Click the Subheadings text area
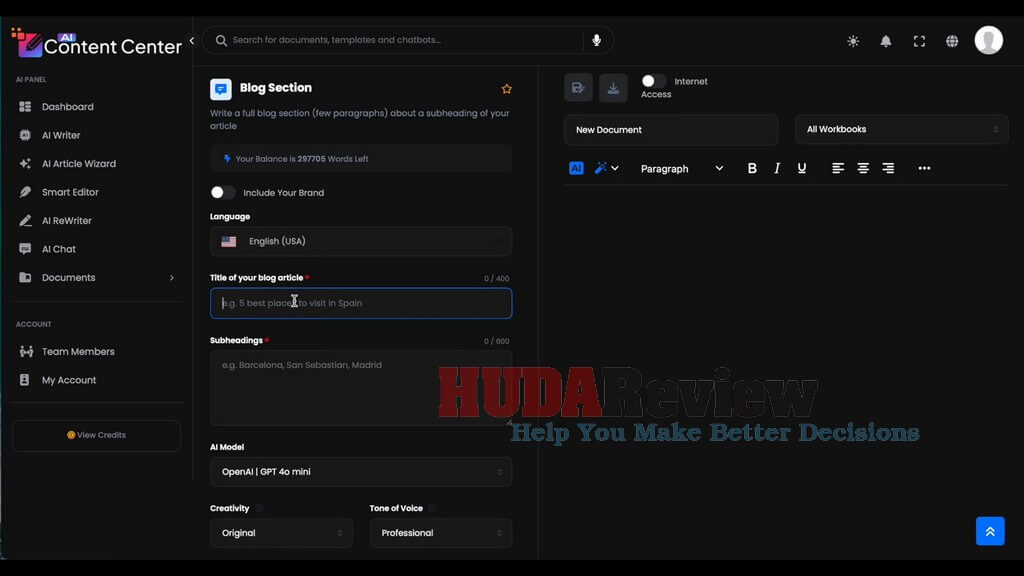The image size is (1024, 576). (361, 388)
